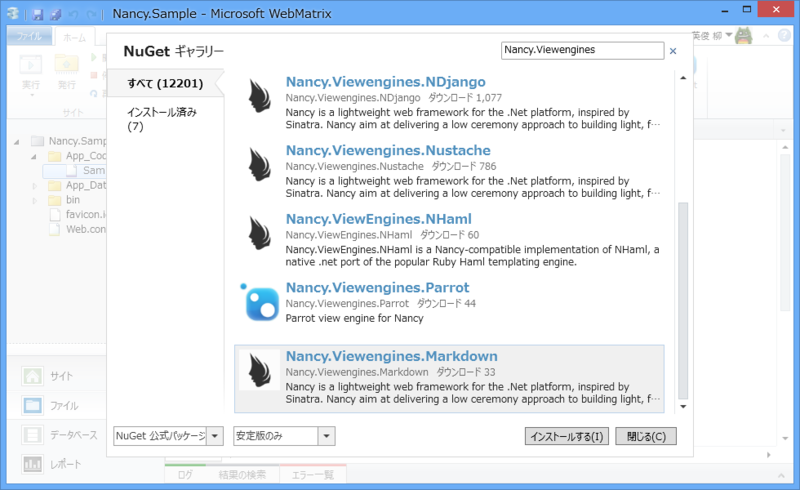
Task: Click the bin folder icon in tree
Action: tap(55, 200)
